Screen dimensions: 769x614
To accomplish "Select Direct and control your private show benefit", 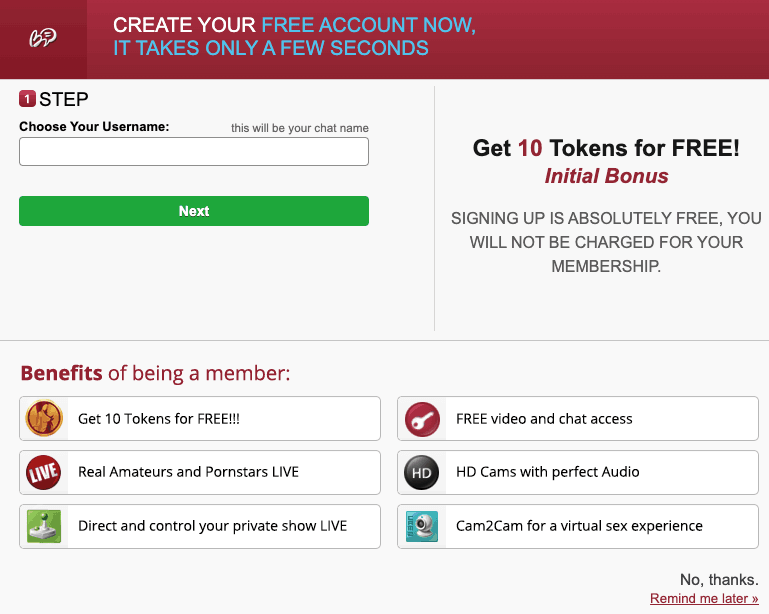I will 200,526.
